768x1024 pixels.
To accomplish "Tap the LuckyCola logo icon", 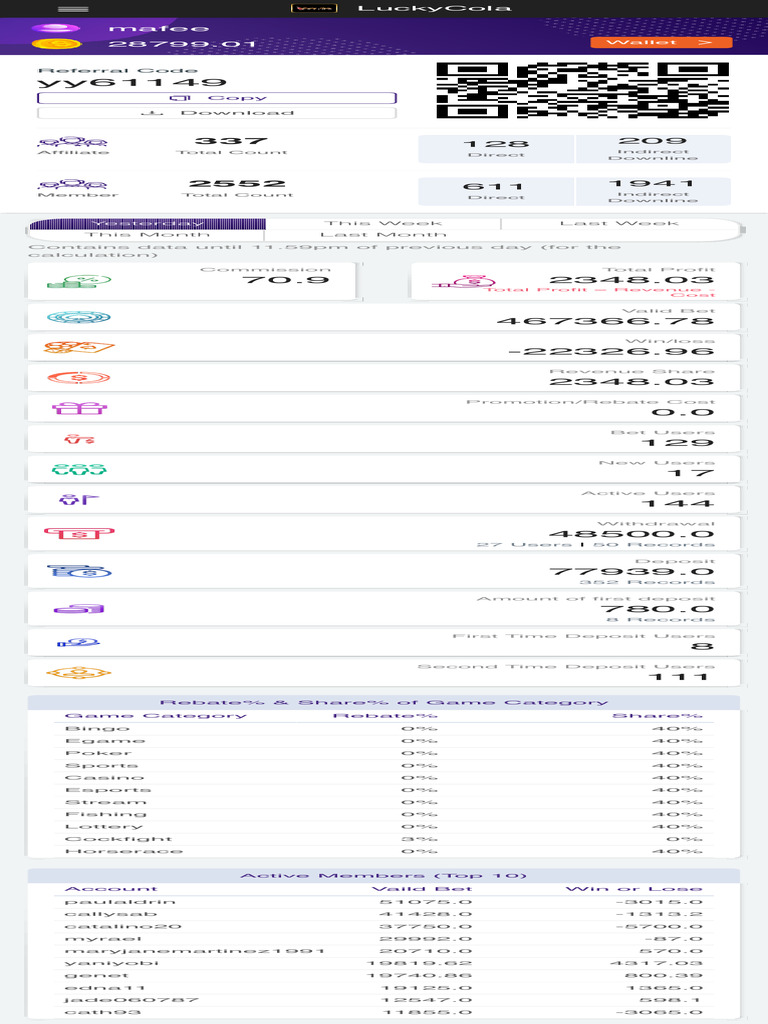I will [313, 8].
